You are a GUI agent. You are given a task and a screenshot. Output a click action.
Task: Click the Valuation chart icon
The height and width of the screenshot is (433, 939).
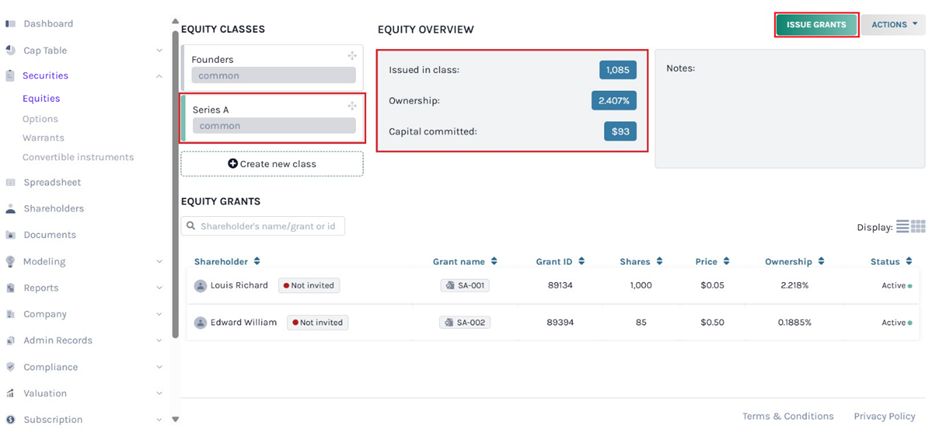click(x=10, y=393)
